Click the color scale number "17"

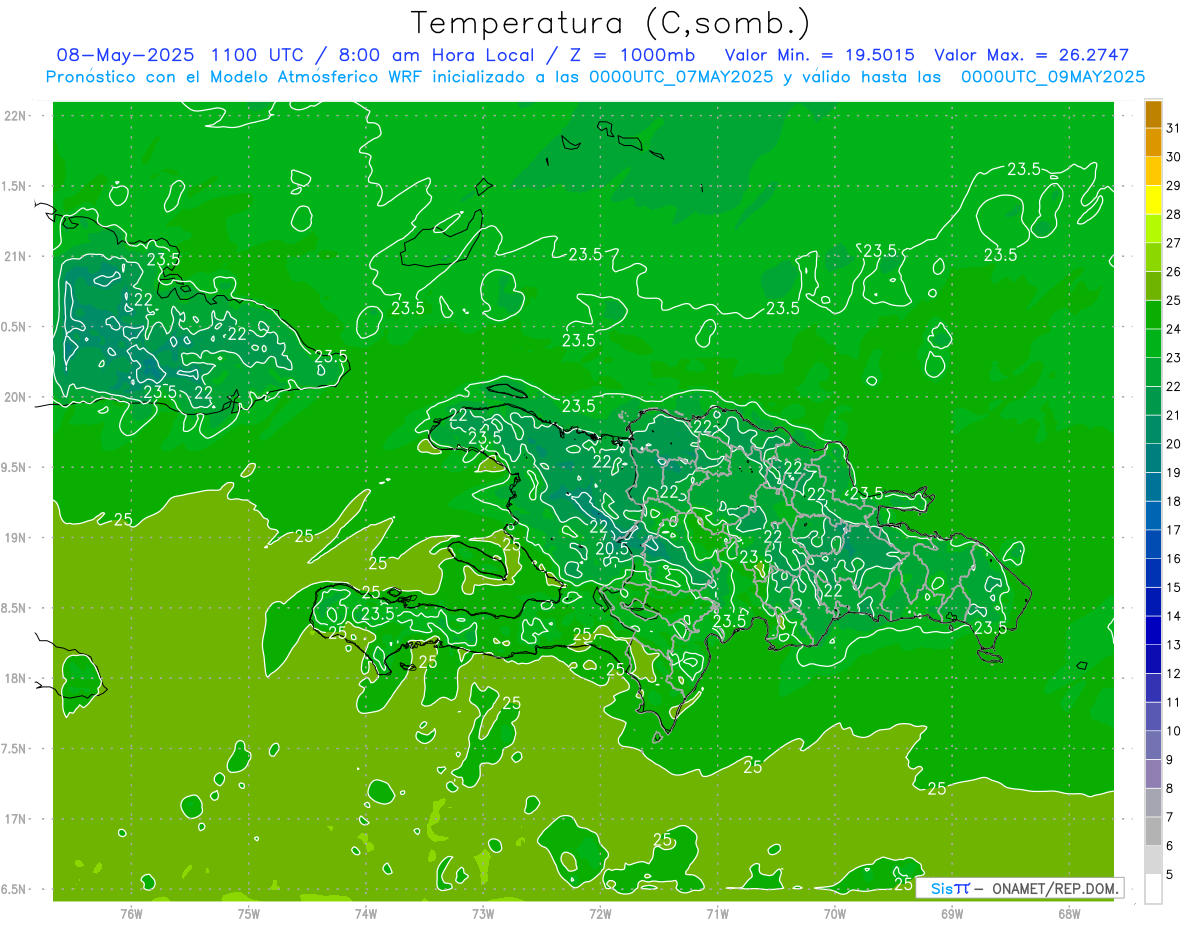click(x=1174, y=529)
